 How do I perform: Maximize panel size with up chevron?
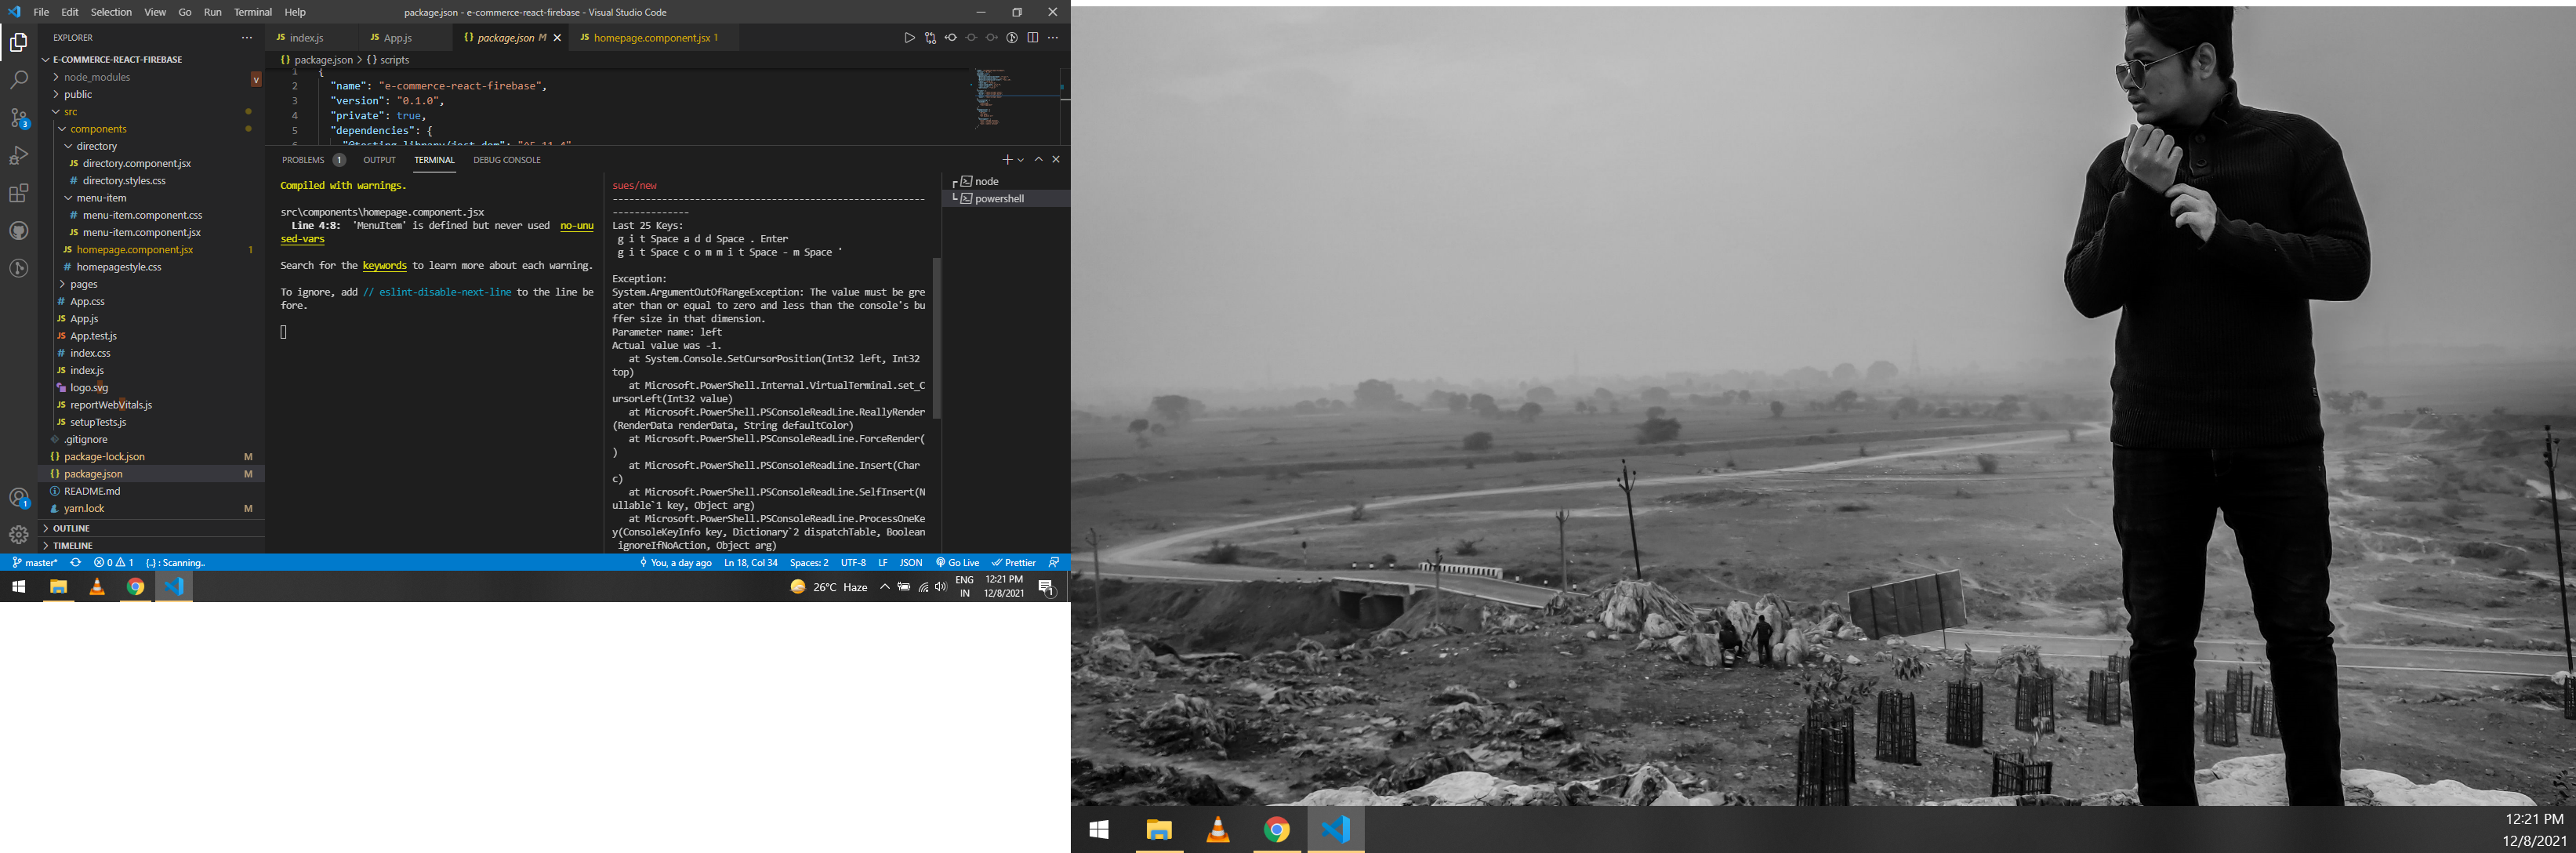pos(1038,160)
